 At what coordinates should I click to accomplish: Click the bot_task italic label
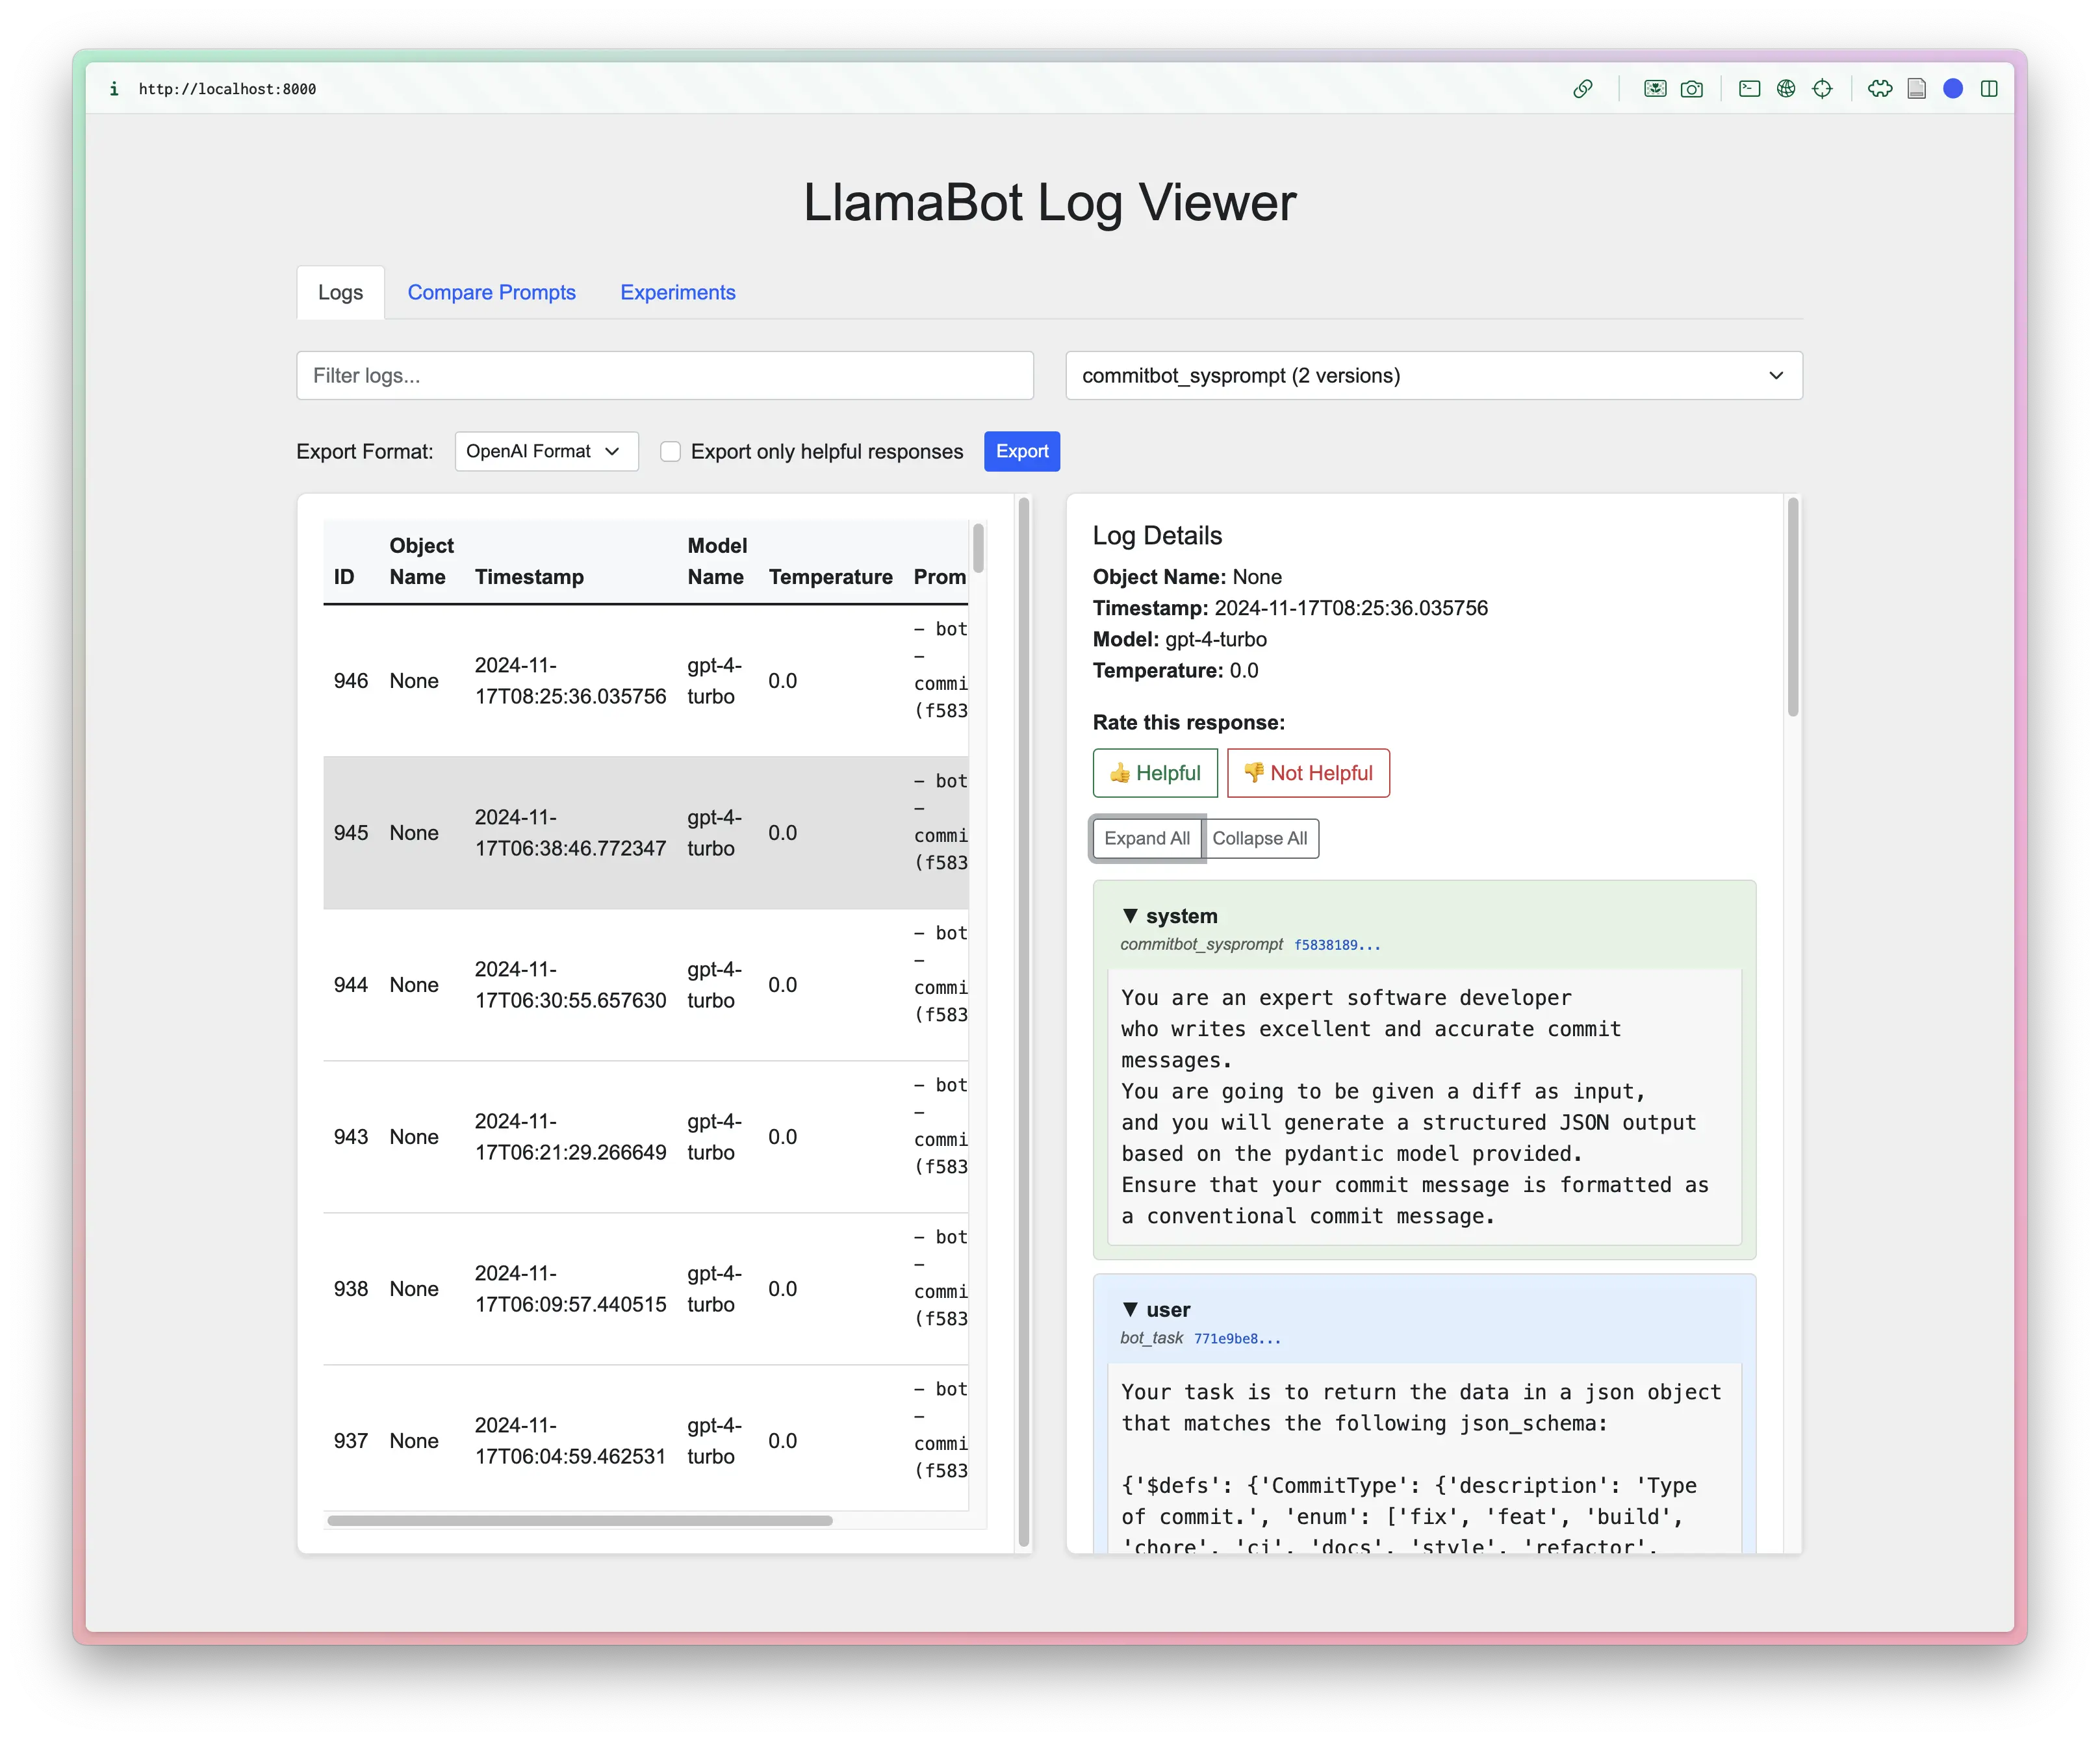[1151, 1339]
